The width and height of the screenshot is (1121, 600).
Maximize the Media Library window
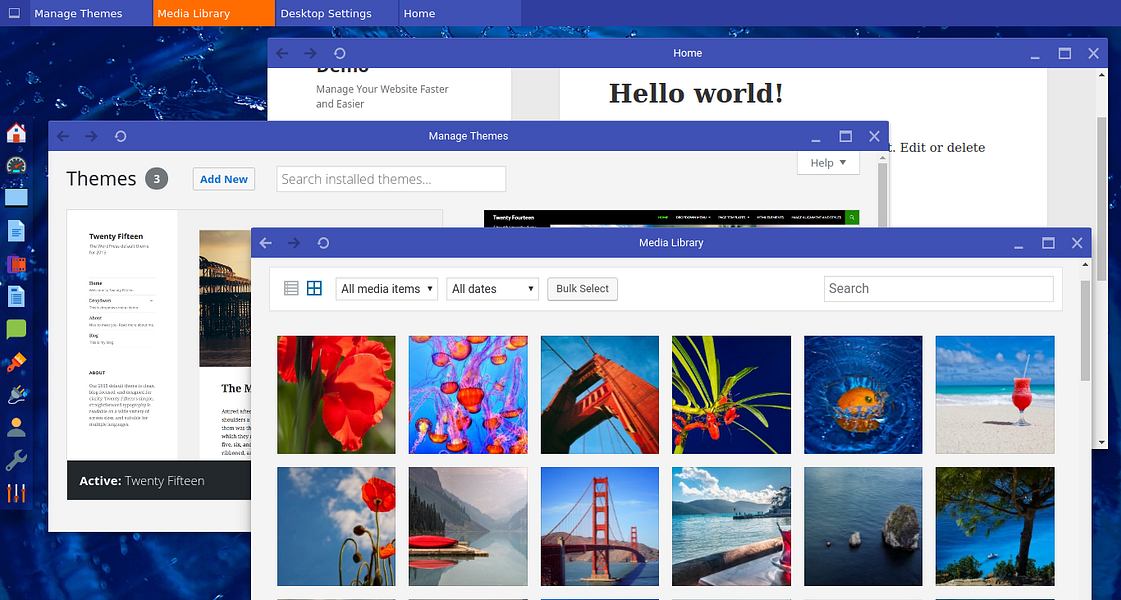(x=1048, y=243)
